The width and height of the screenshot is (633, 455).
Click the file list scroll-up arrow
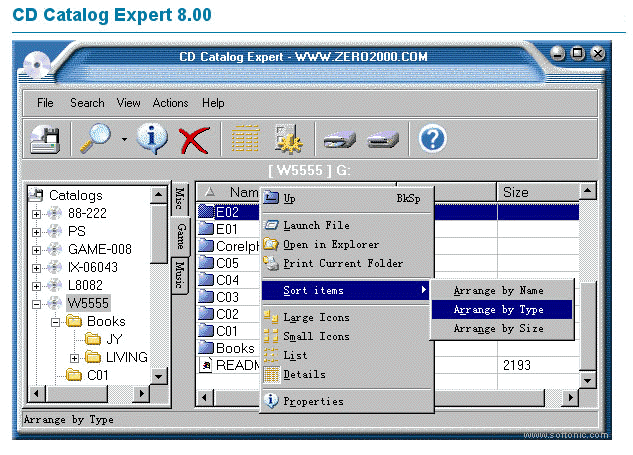tap(588, 190)
